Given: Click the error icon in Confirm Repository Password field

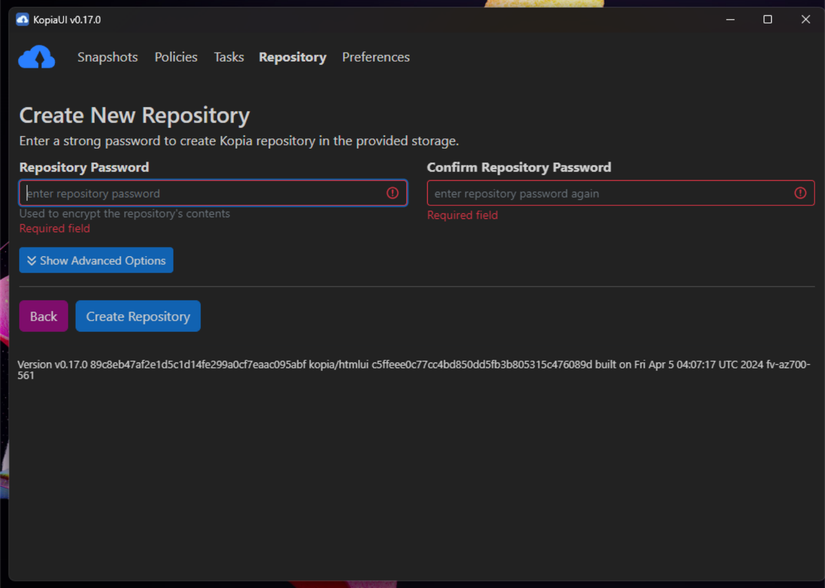Looking at the screenshot, I should 800,193.
